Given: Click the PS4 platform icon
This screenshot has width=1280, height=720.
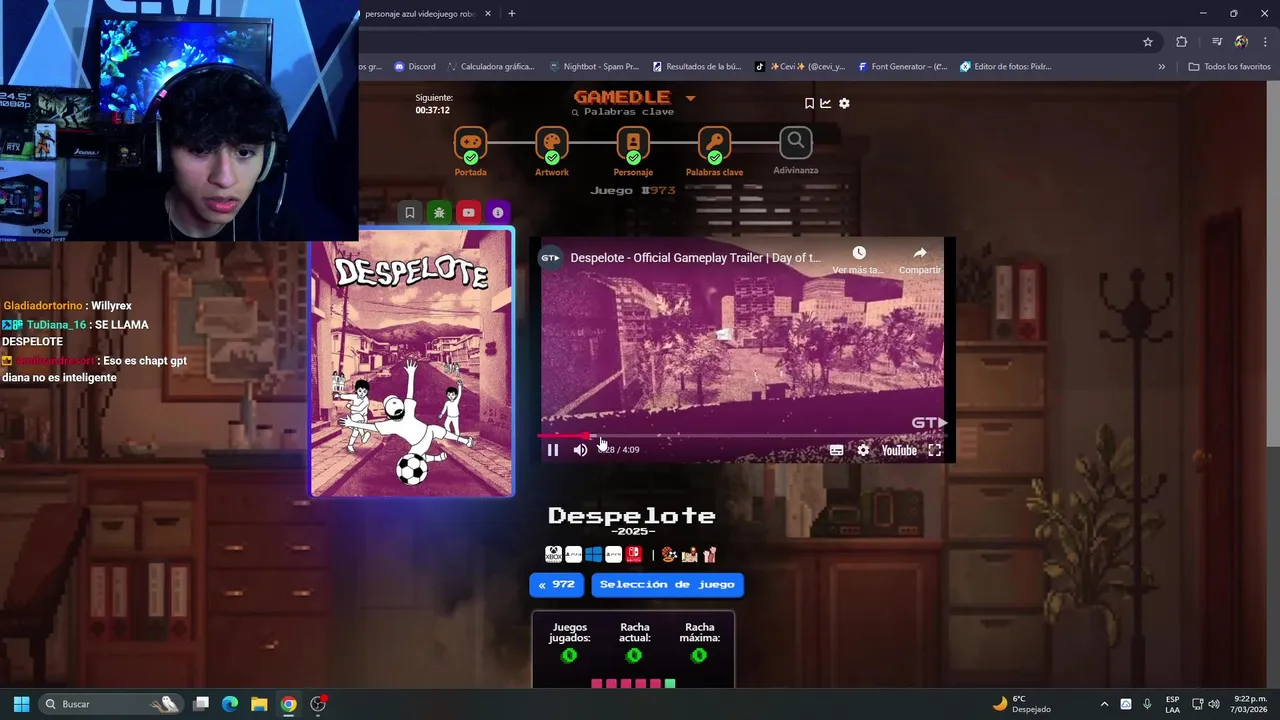Looking at the screenshot, I should coord(573,554).
